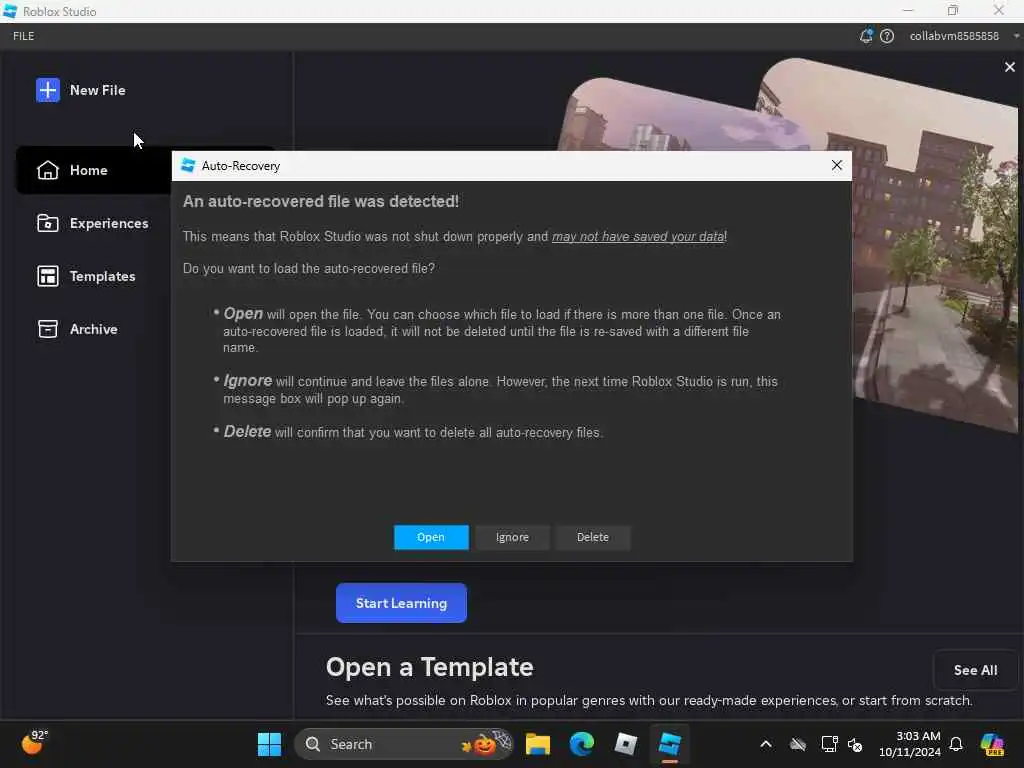
Task: Click Delete in Auto-Recovery dialog
Action: (593, 537)
